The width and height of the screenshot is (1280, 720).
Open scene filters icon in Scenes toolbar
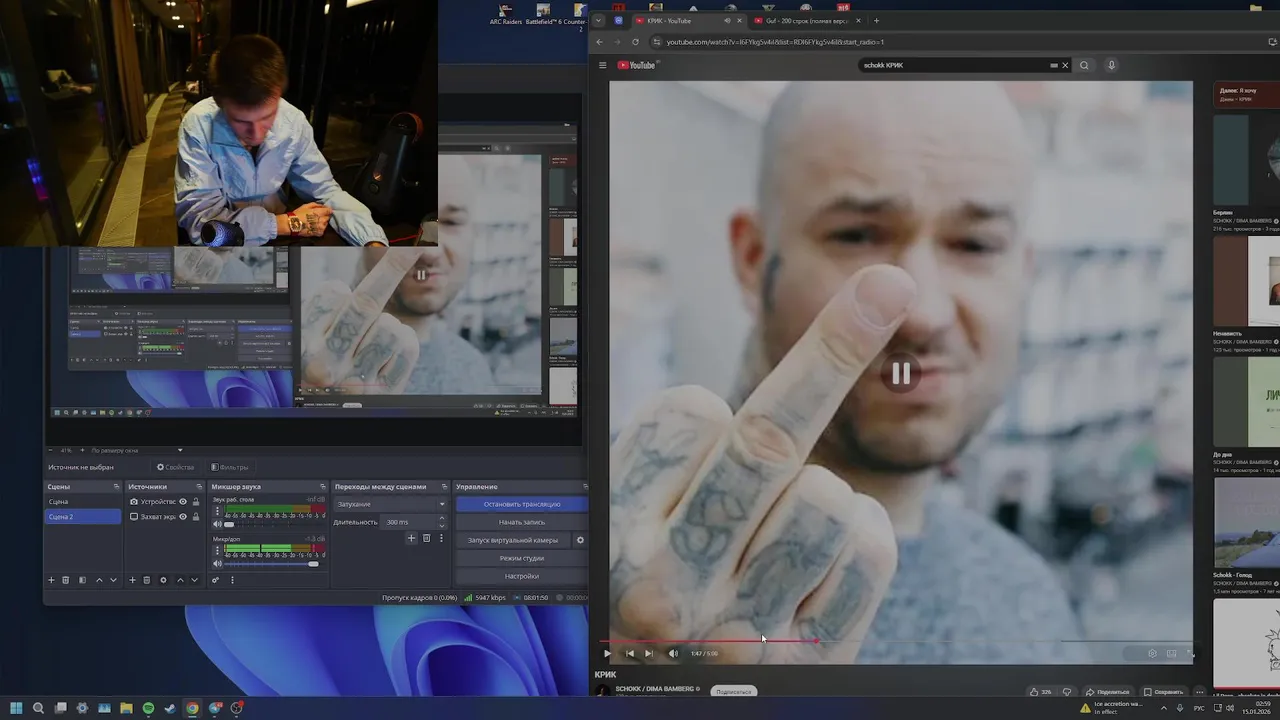point(82,580)
